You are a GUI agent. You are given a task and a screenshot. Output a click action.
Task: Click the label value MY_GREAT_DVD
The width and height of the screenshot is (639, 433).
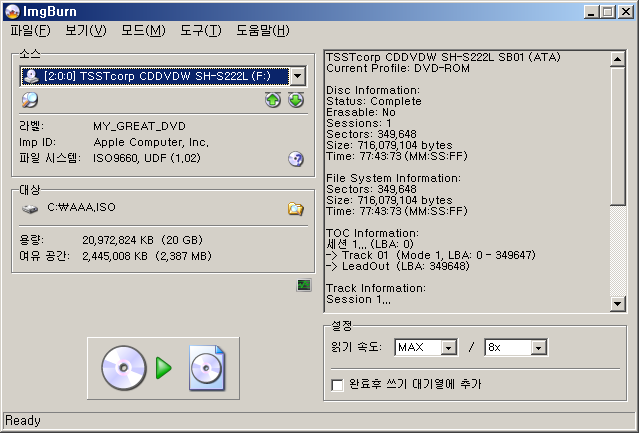pos(139,126)
